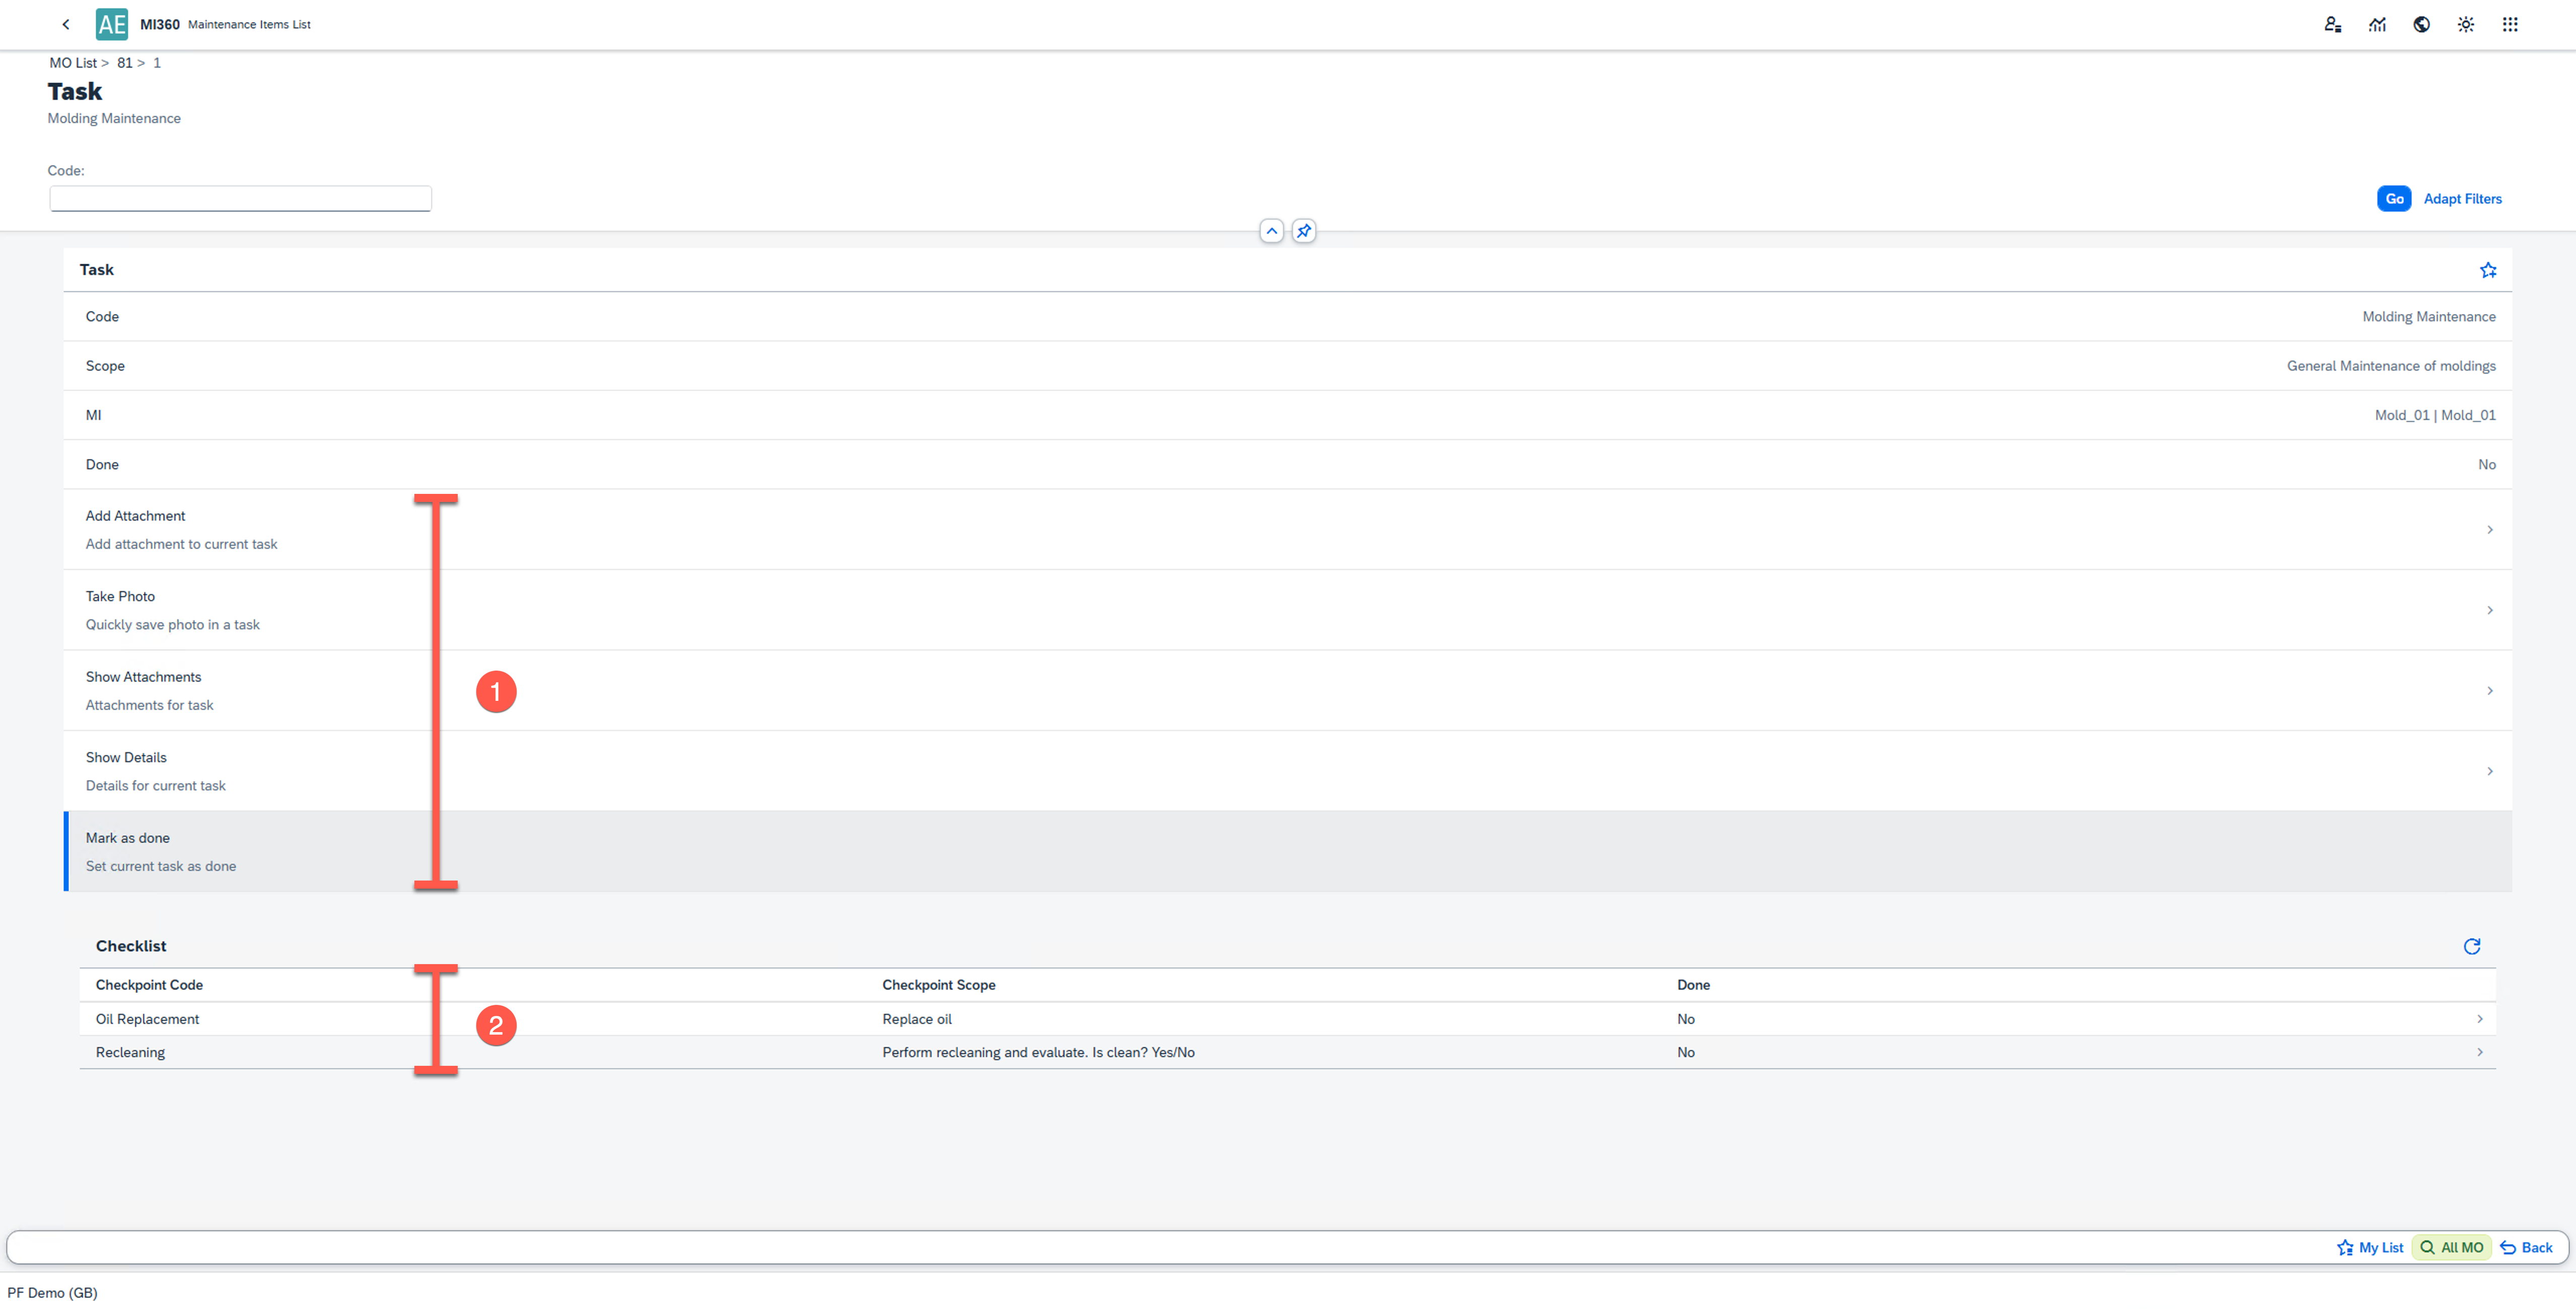Favorite the Task panel via its star
This screenshot has width=2576, height=1309.
point(2488,269)
